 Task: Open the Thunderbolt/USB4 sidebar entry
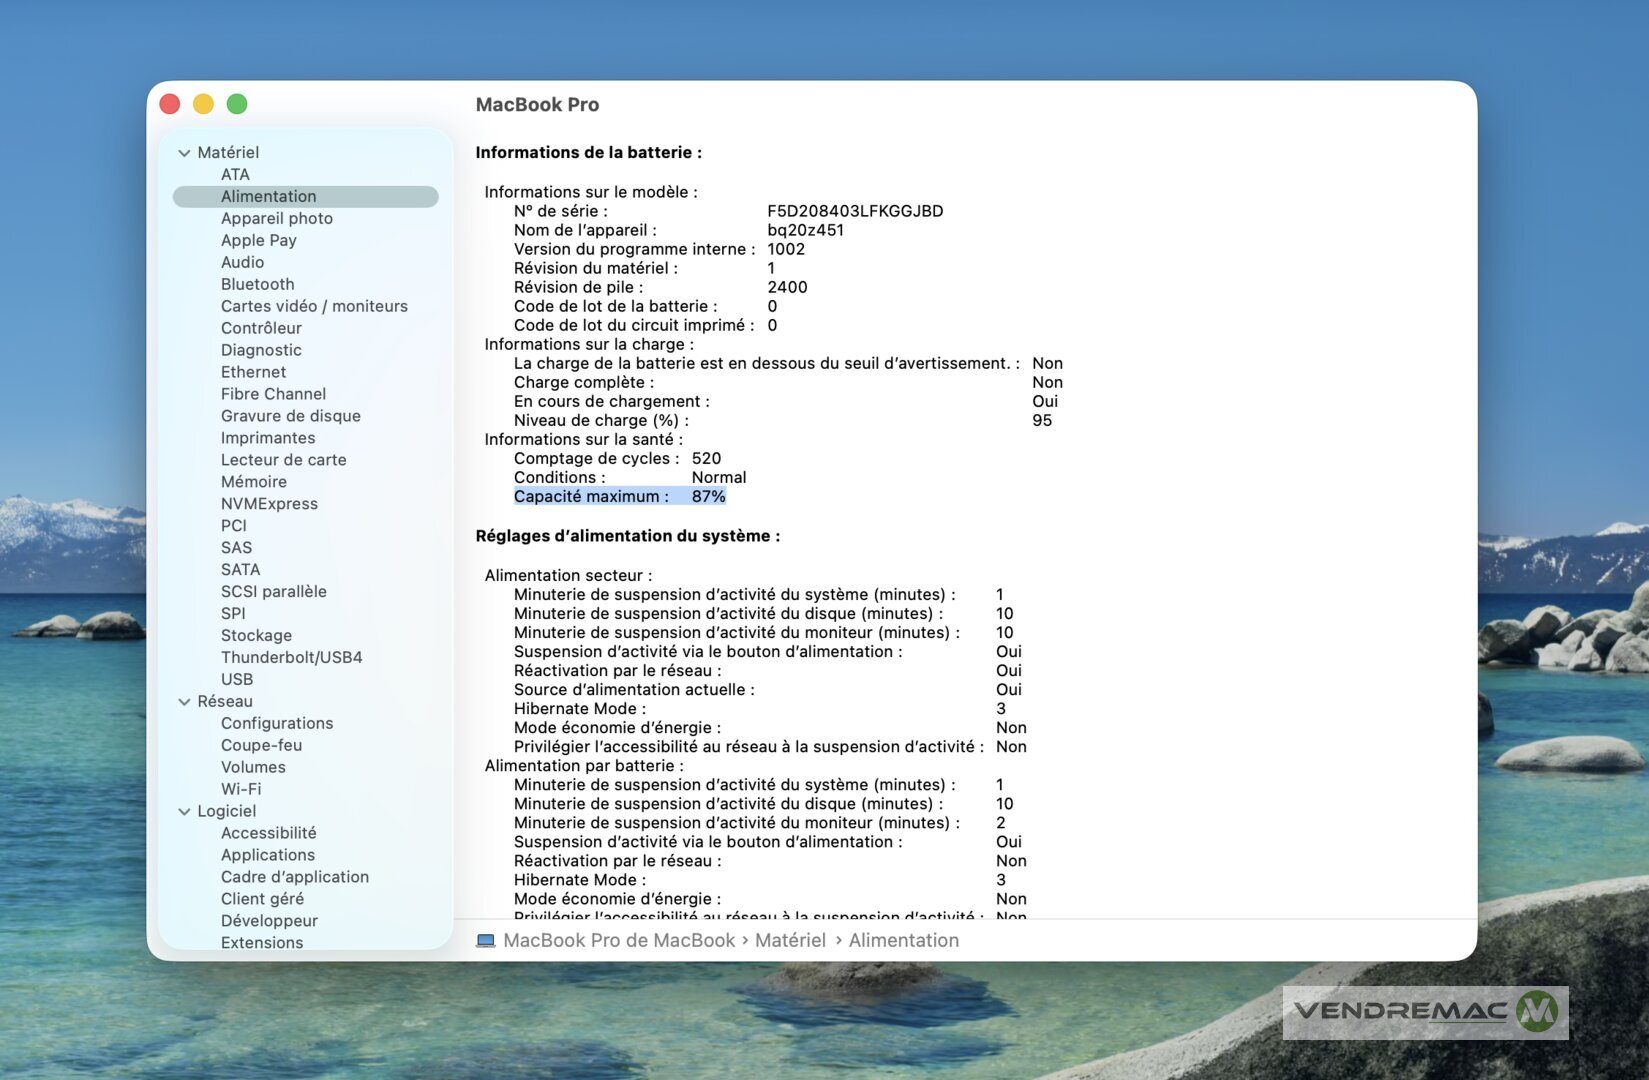pyautogui.click(x=291, y=657)
